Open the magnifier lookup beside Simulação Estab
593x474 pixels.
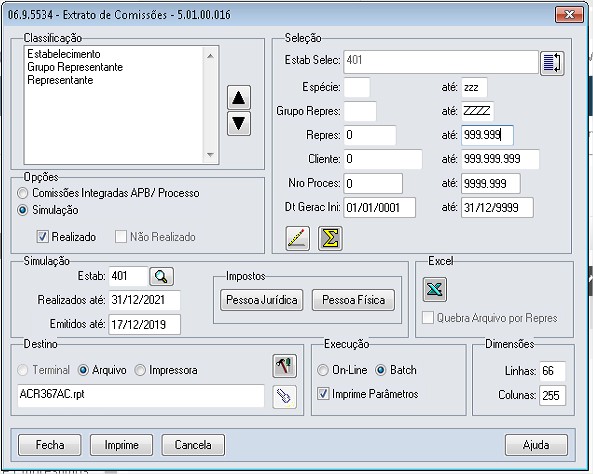161,277
